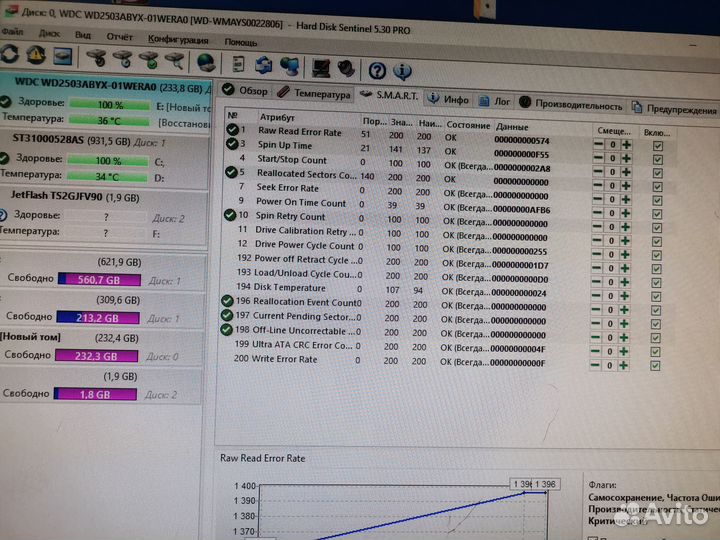720x540 pixels.
Task: Click the refresh icon in the toolbar
Action: (x=10, y=55)
